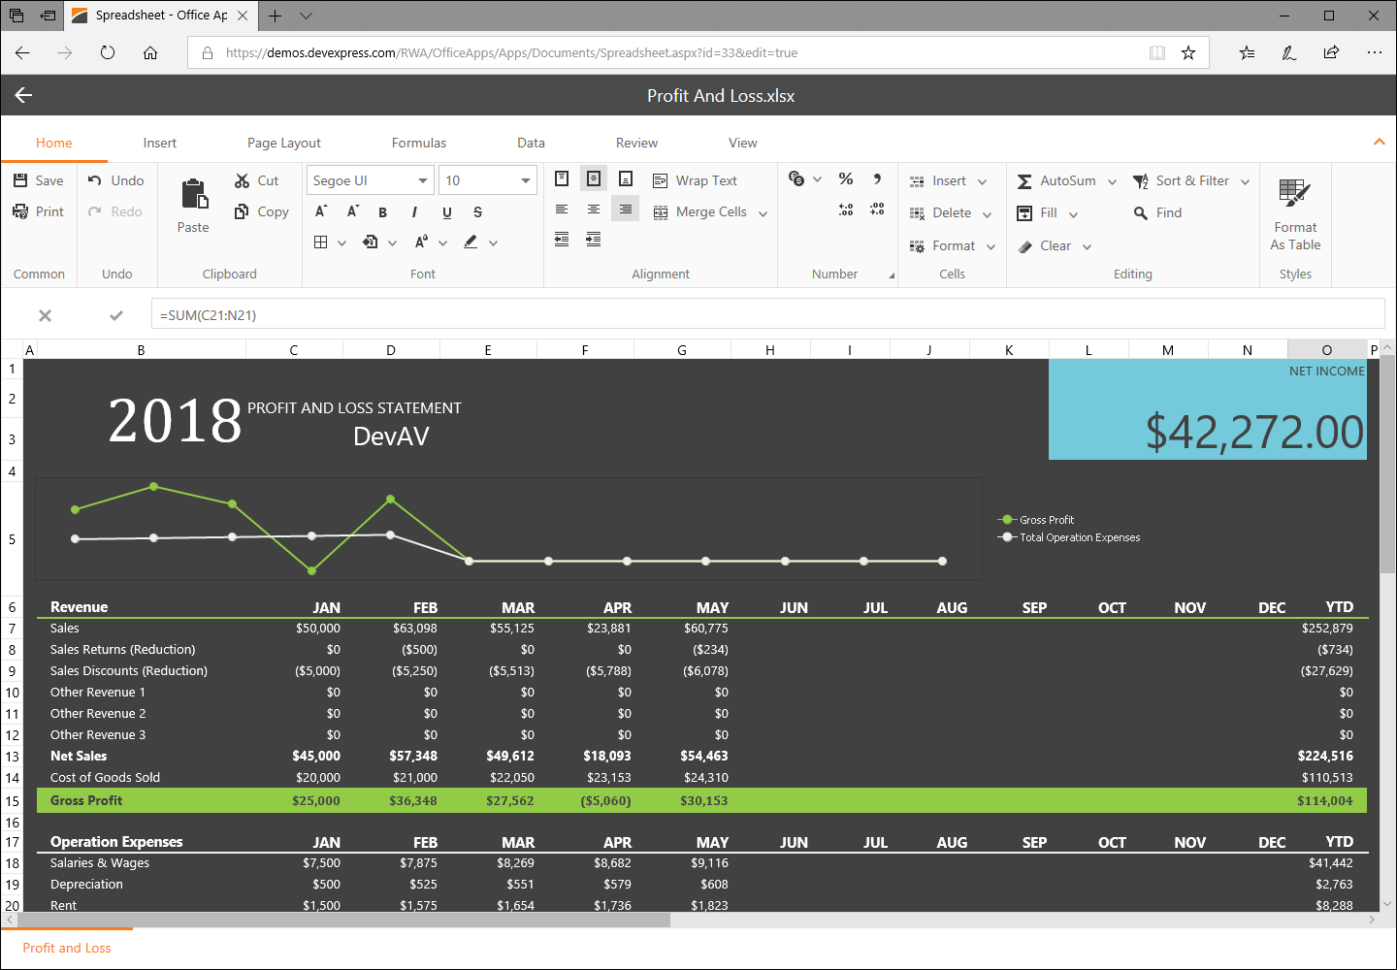Click the Comma style icon

878,180
